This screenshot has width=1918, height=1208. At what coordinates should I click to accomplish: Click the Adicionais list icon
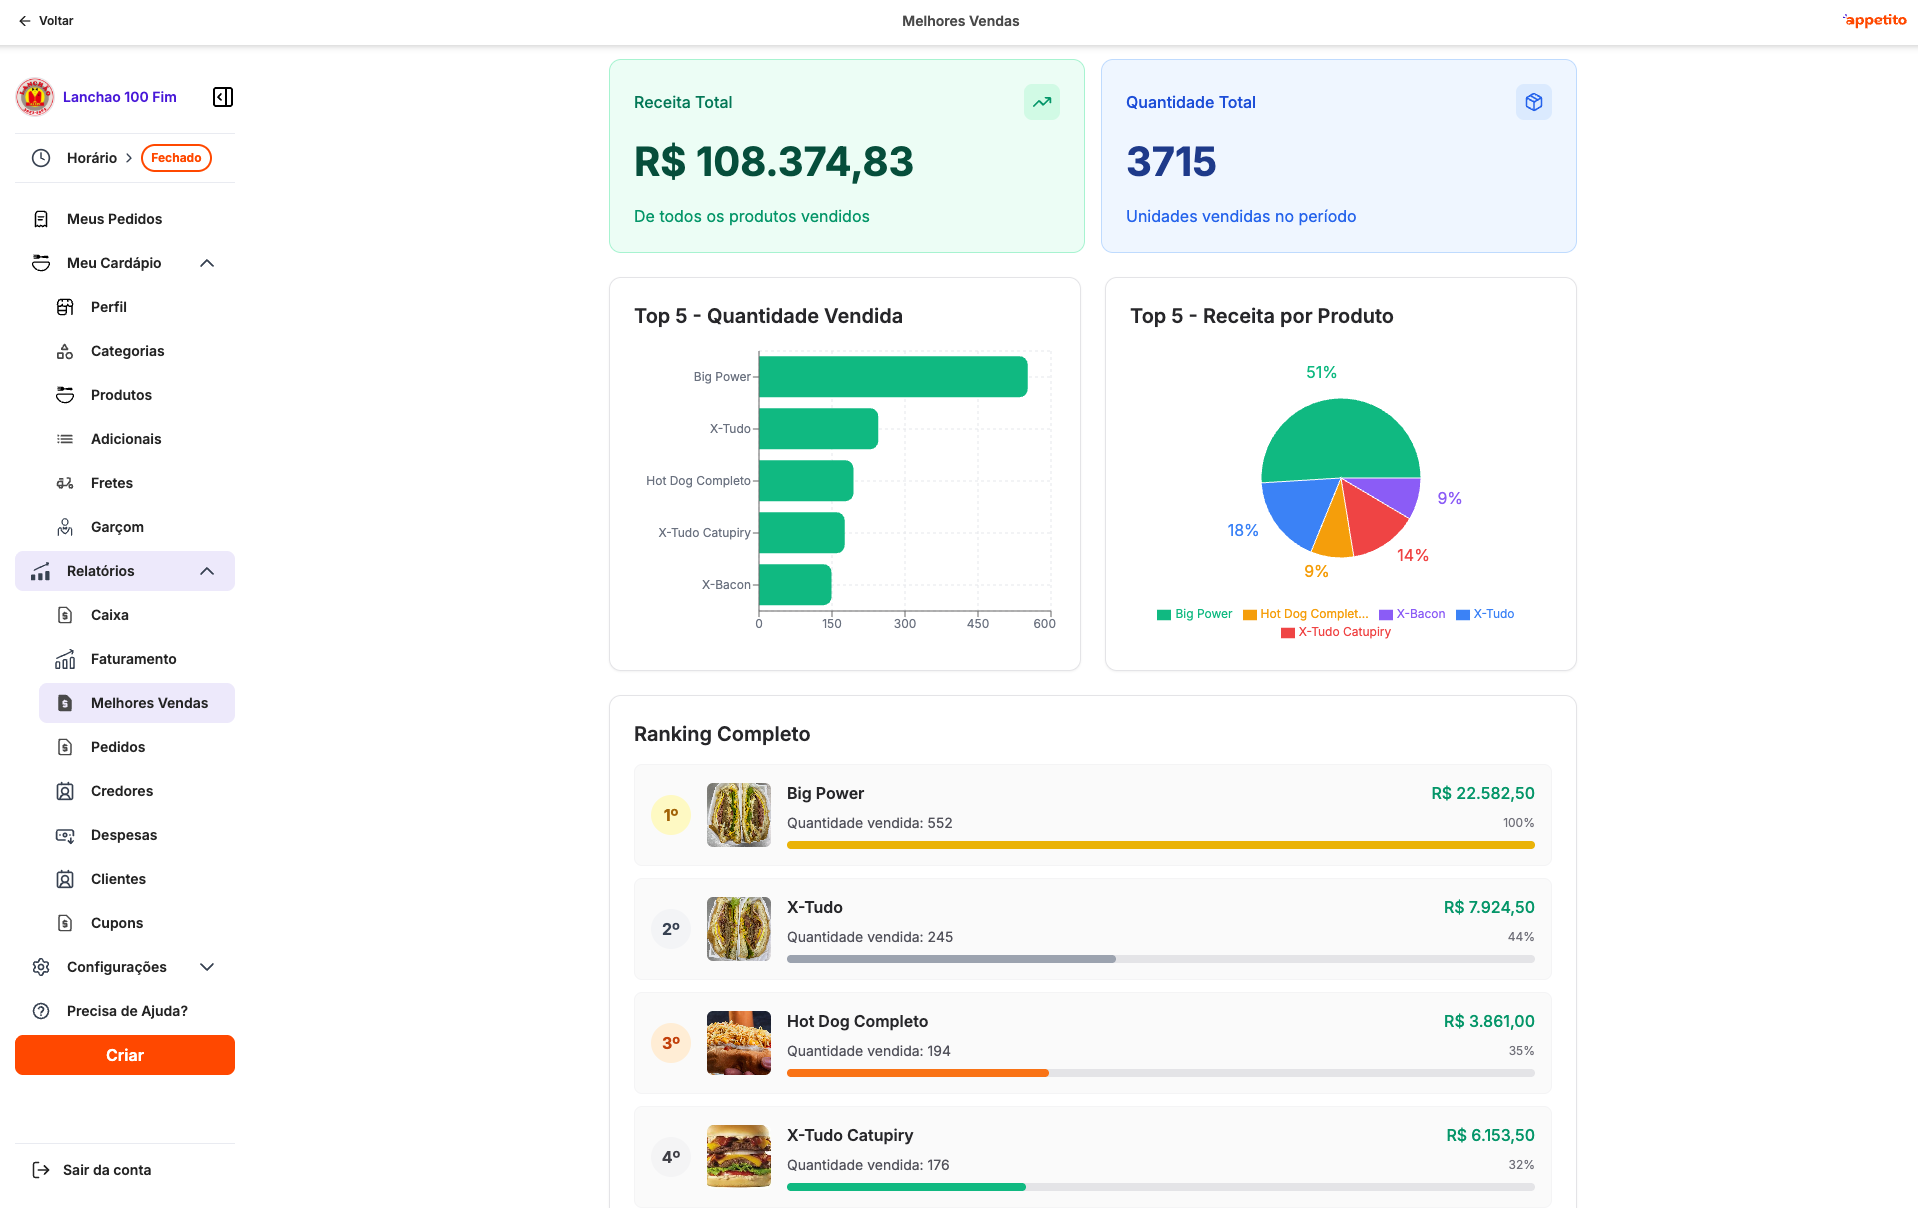click(x=65, y=439)
